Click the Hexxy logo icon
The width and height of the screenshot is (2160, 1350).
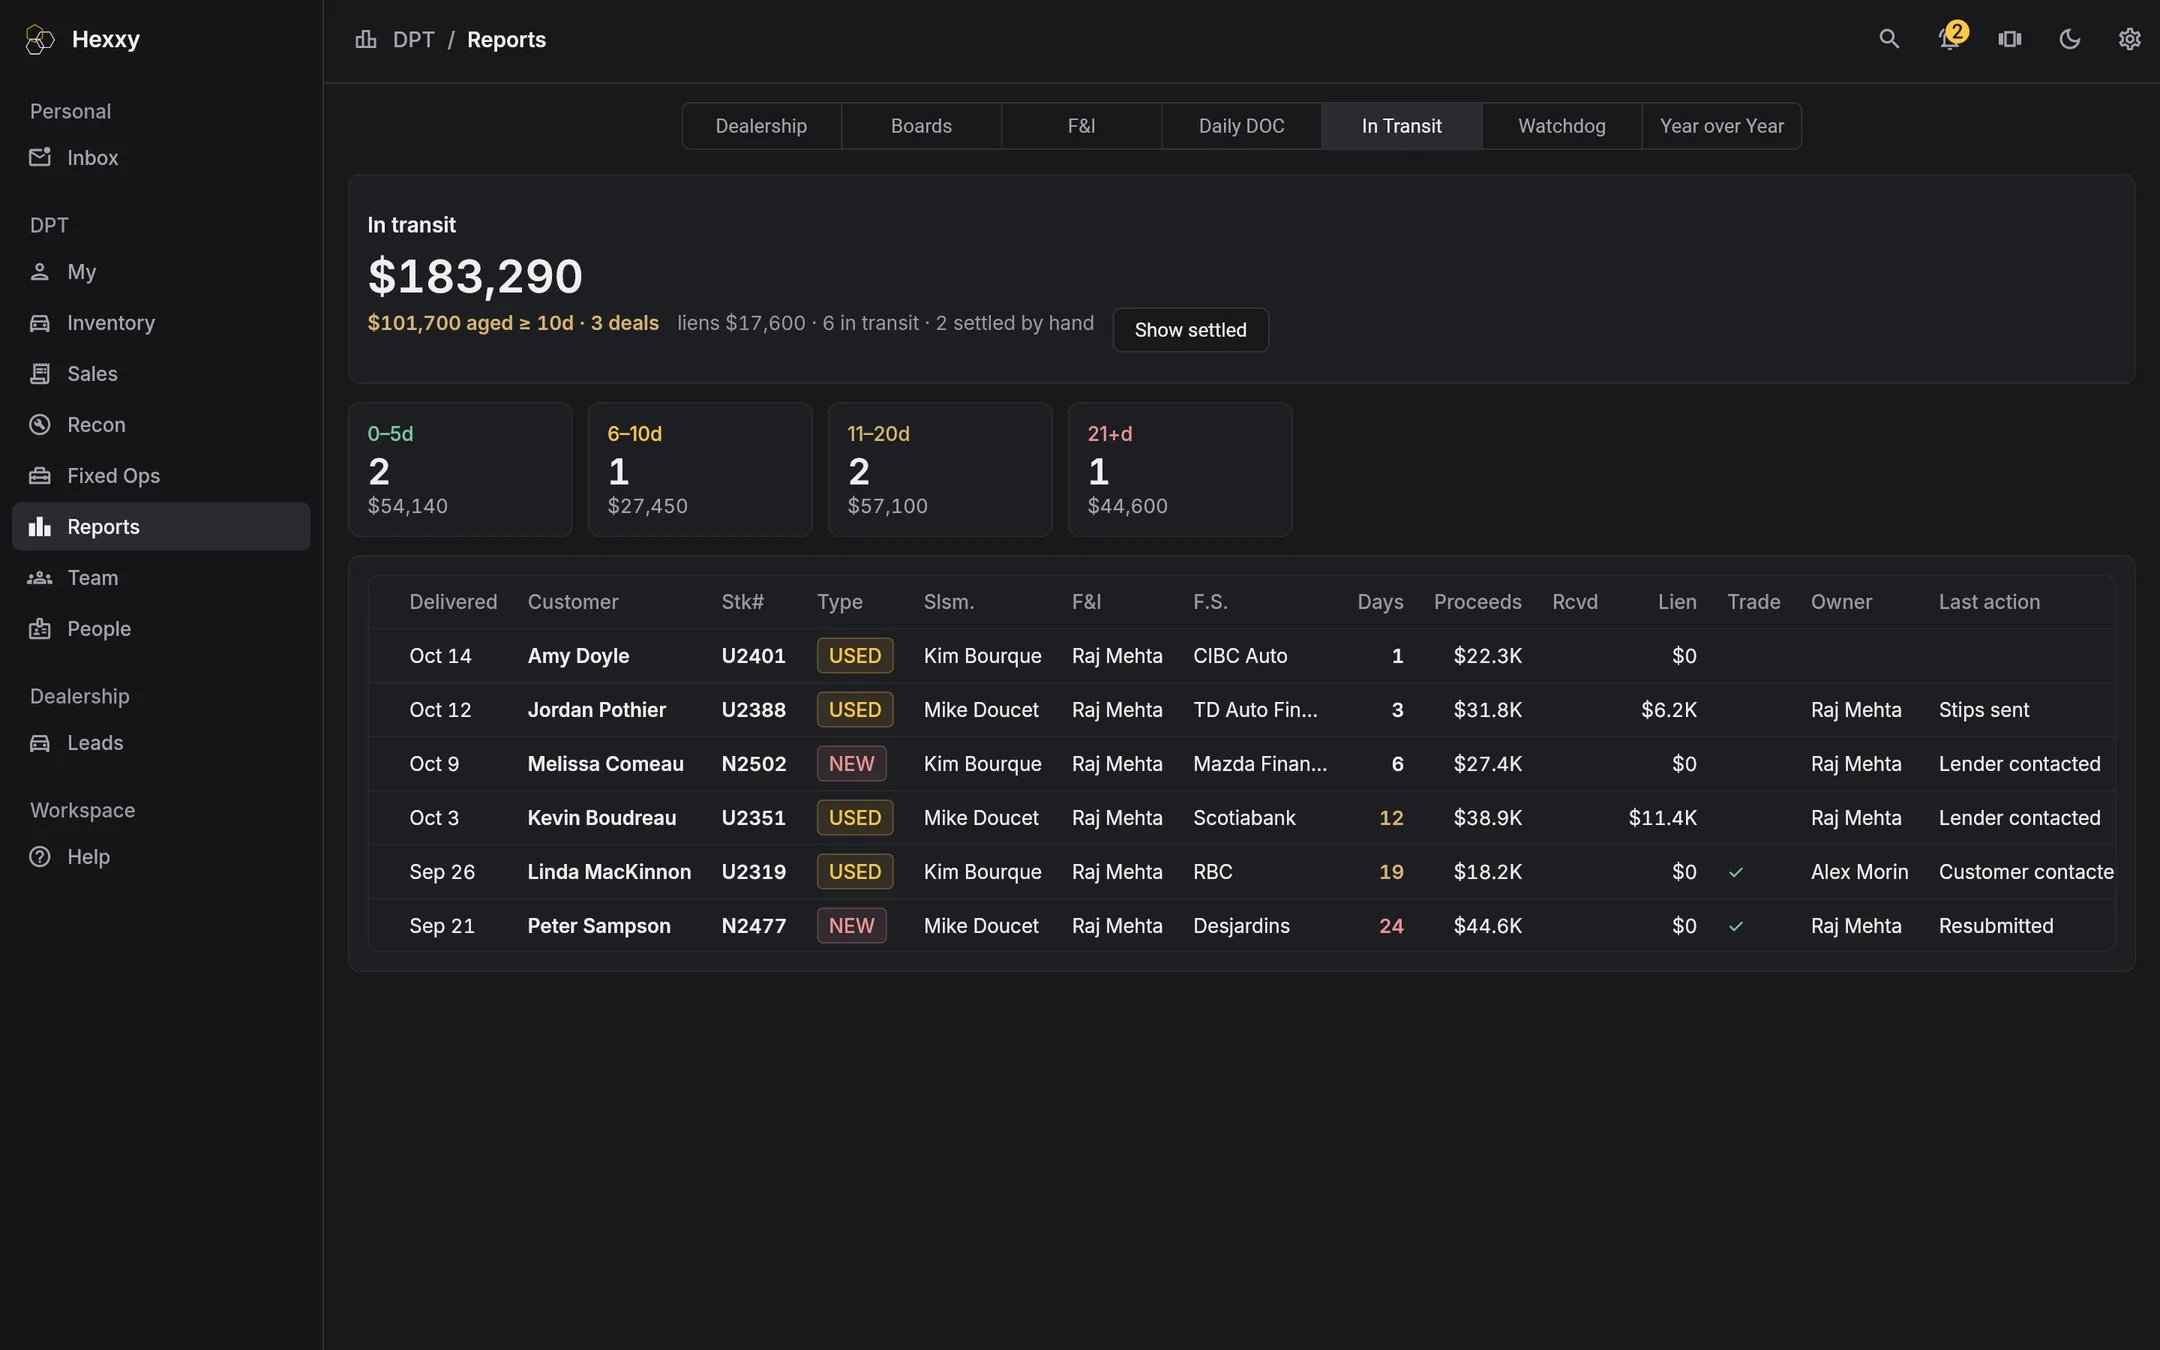[39, 39]
